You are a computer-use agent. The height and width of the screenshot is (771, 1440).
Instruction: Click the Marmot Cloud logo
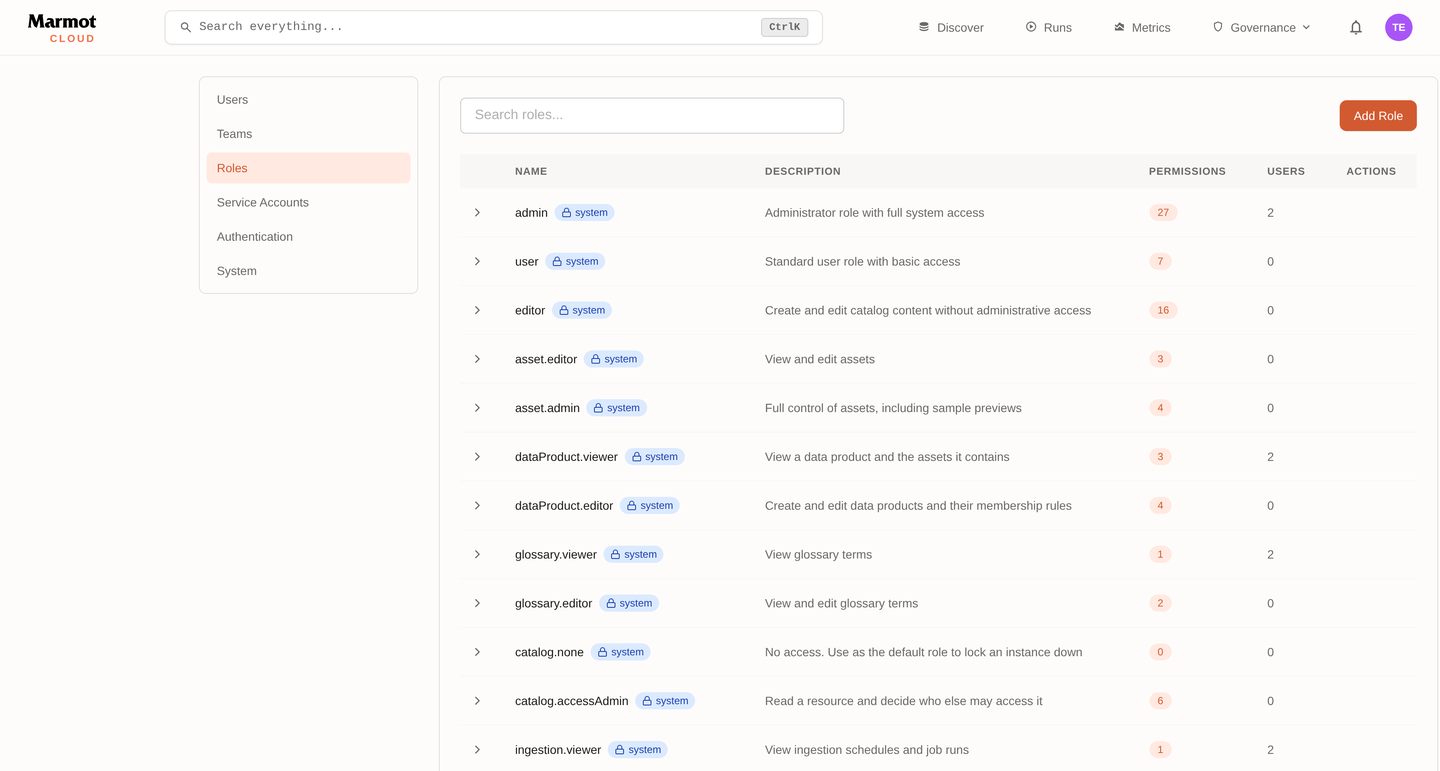[x=62, y=28]
